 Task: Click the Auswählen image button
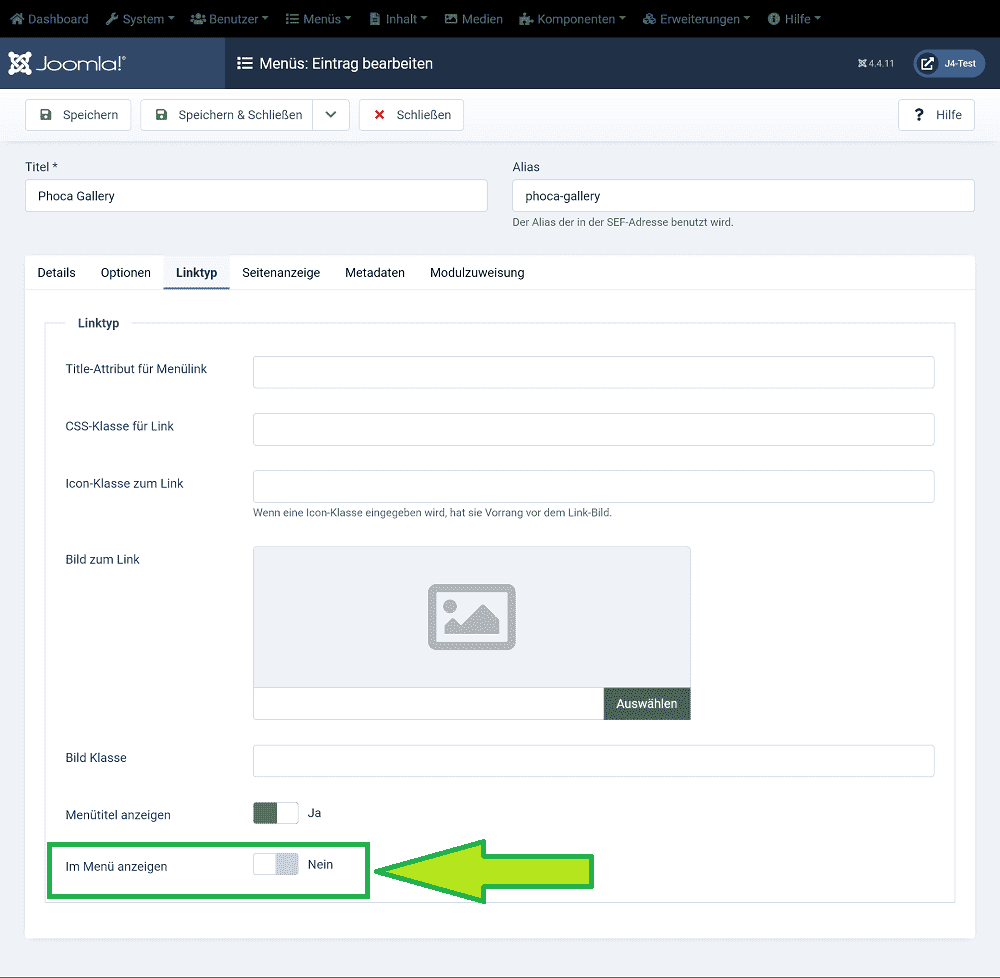(x=646, y=704)
